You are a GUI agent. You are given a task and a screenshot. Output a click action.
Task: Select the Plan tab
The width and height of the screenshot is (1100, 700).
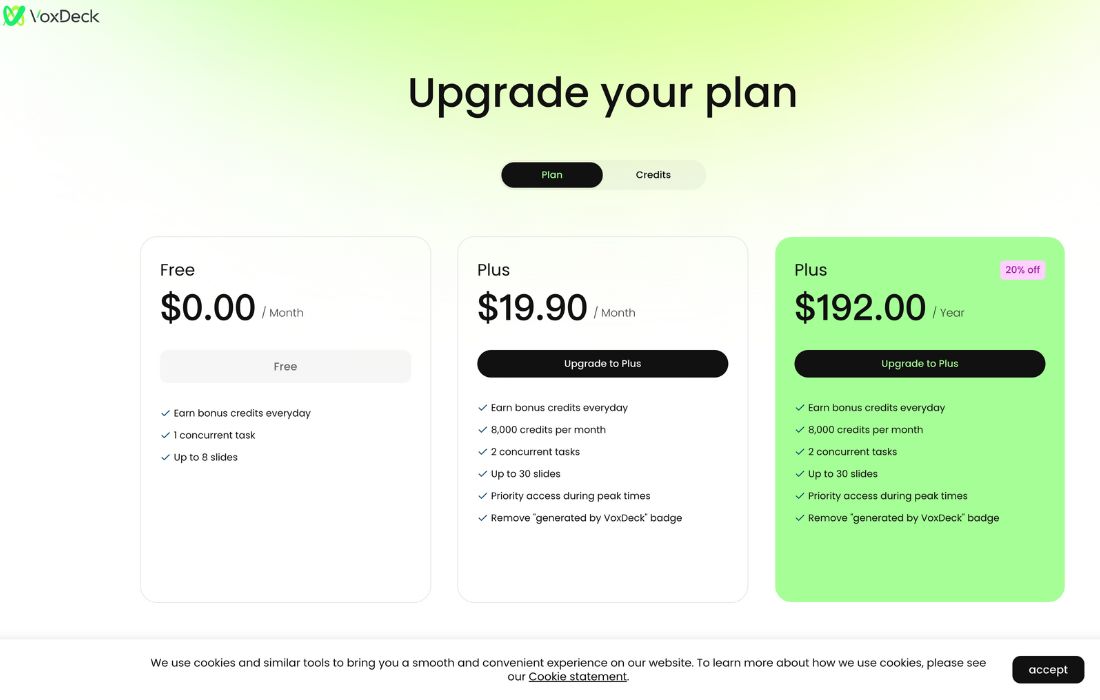pos(552,175)
